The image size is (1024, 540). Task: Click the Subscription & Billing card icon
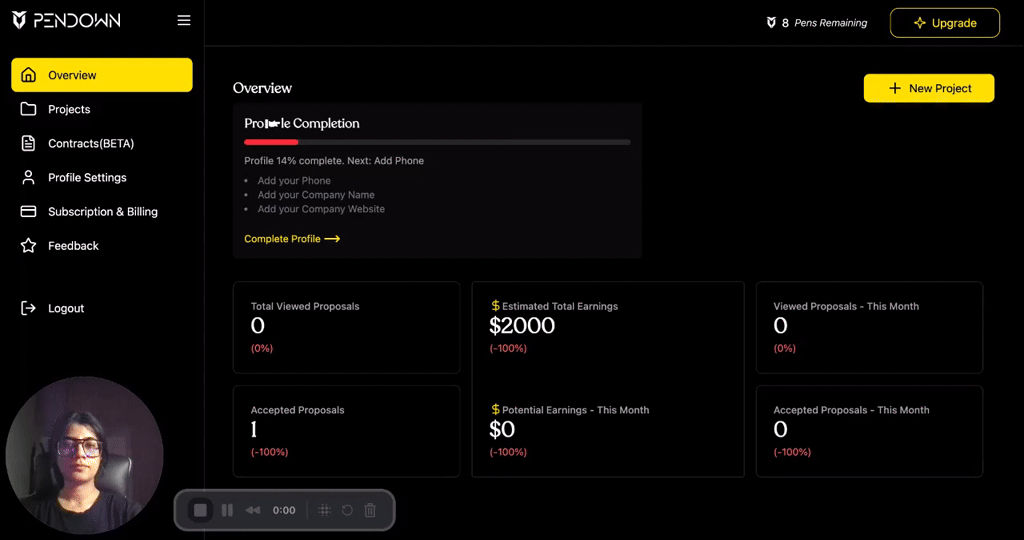tap(29, 211)
